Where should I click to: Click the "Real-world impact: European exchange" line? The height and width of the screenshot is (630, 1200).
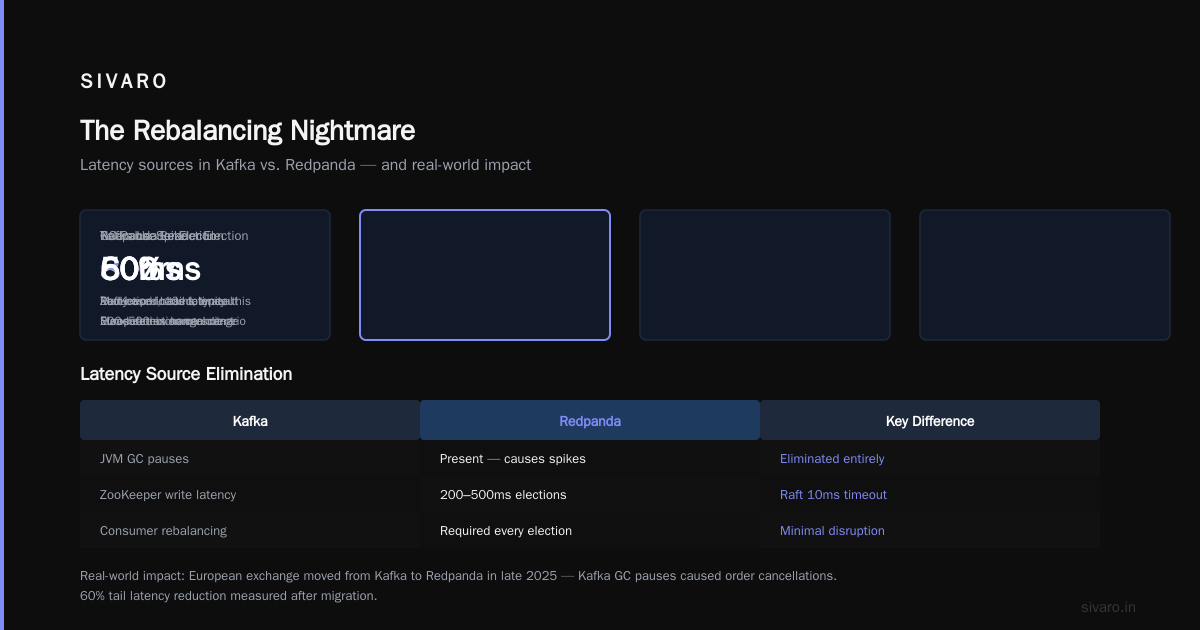pyautogui.click(x=458, y=576)
